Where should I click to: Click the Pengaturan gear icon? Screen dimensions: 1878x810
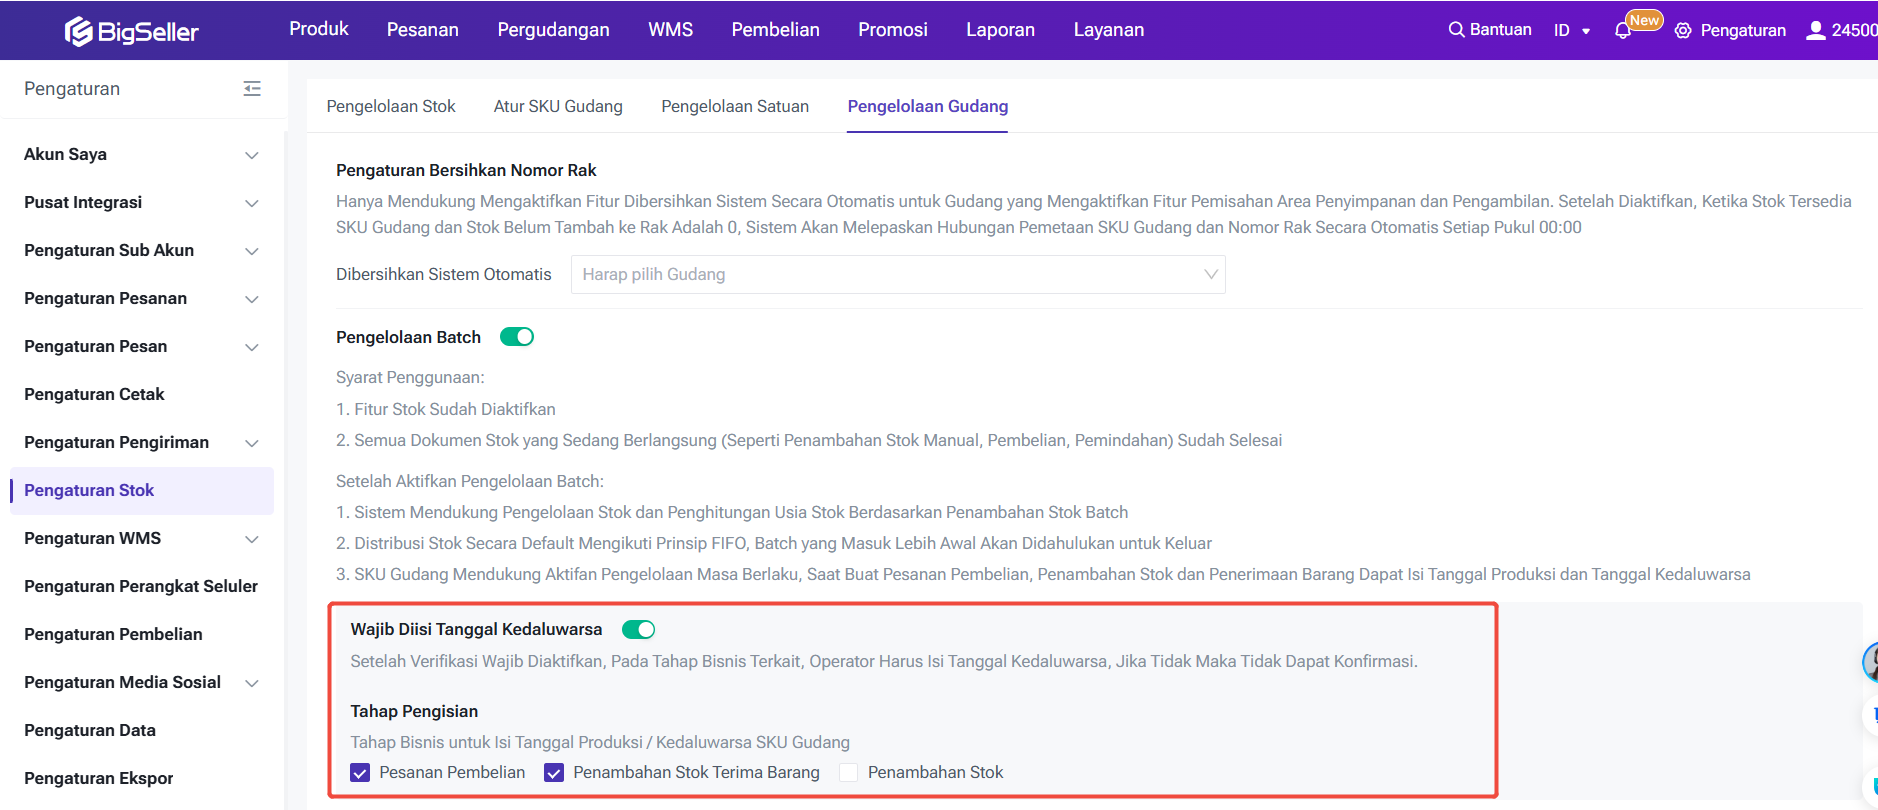click(1683, 31)
